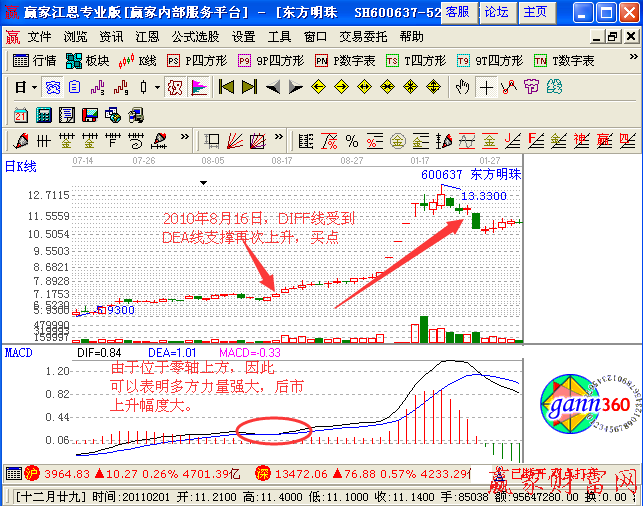643x506 pixels.
Task: Click the calculator icon in toolbar
Action: click(x=43, y=114)
